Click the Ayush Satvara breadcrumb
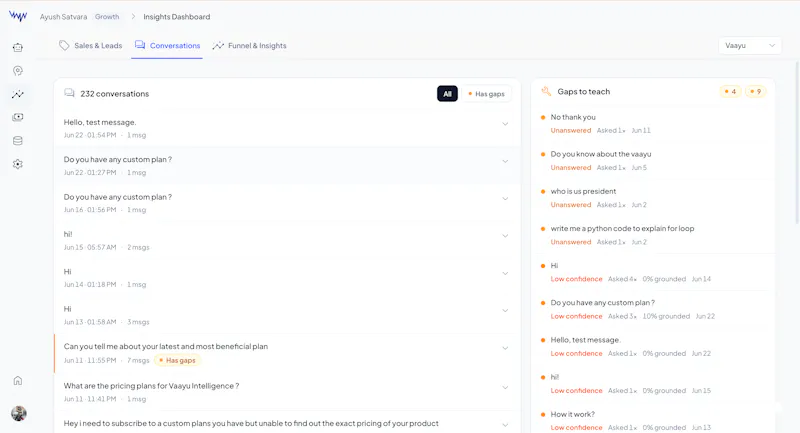 [63, 17]
